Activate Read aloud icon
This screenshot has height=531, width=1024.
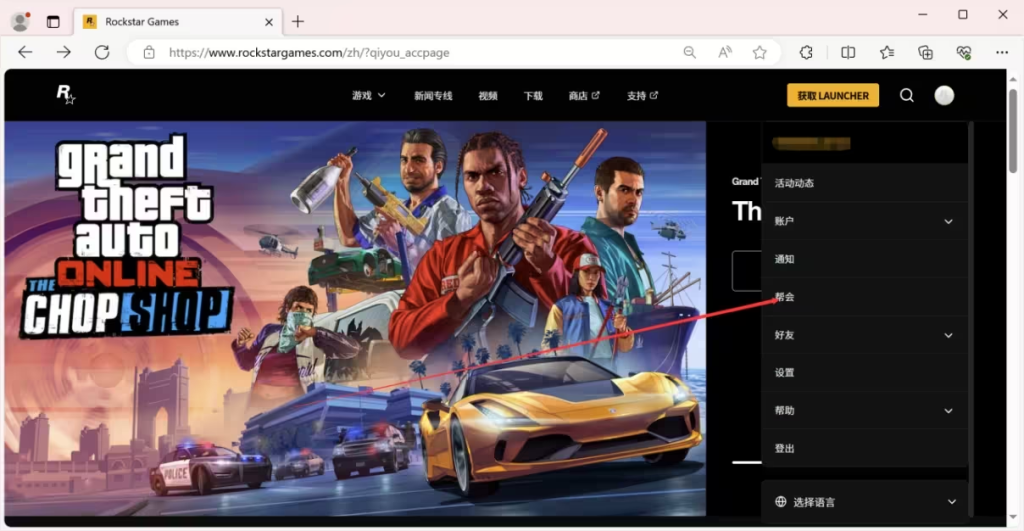pos(724,52)
